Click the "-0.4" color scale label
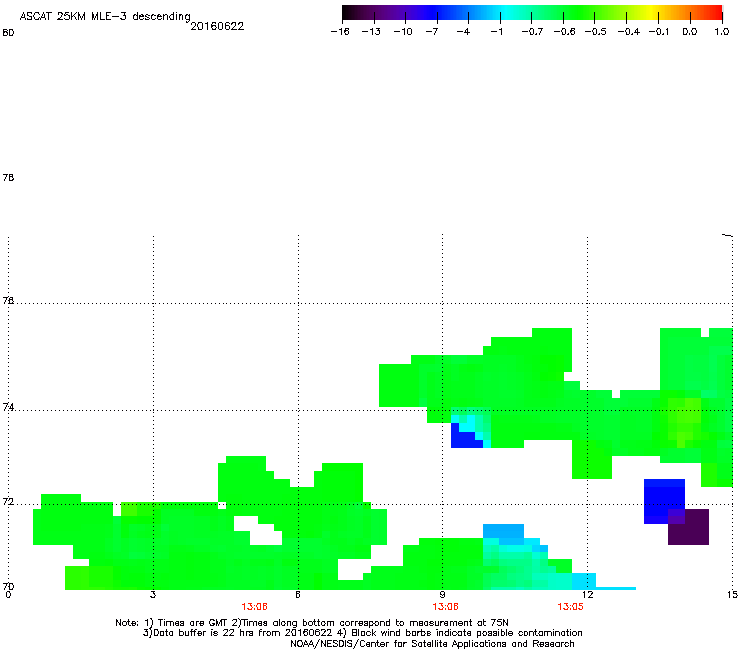This screenshot has height=650, width=740. pyautogui.click(x=629, y=32)
